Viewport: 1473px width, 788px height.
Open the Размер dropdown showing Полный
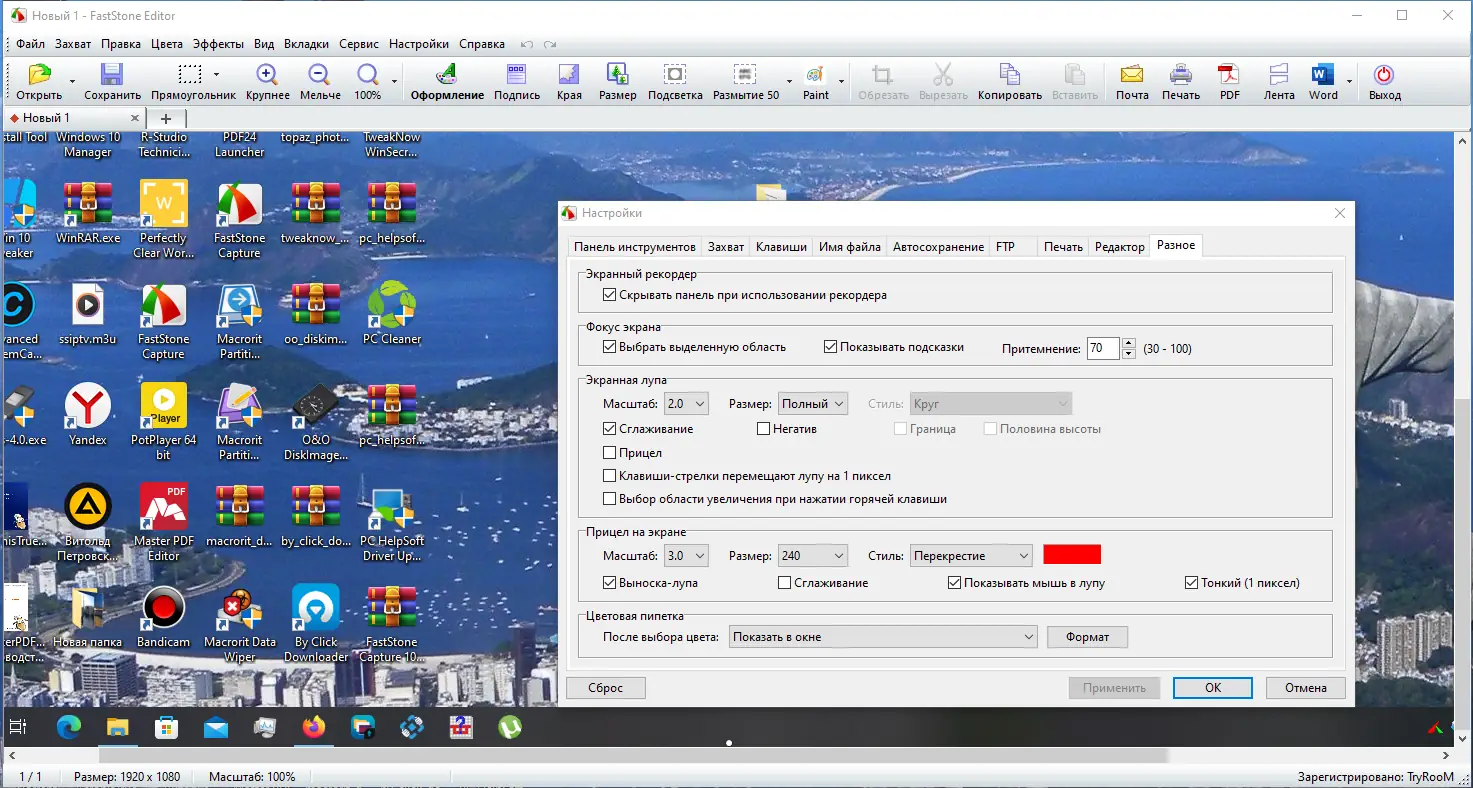point(813,404)
